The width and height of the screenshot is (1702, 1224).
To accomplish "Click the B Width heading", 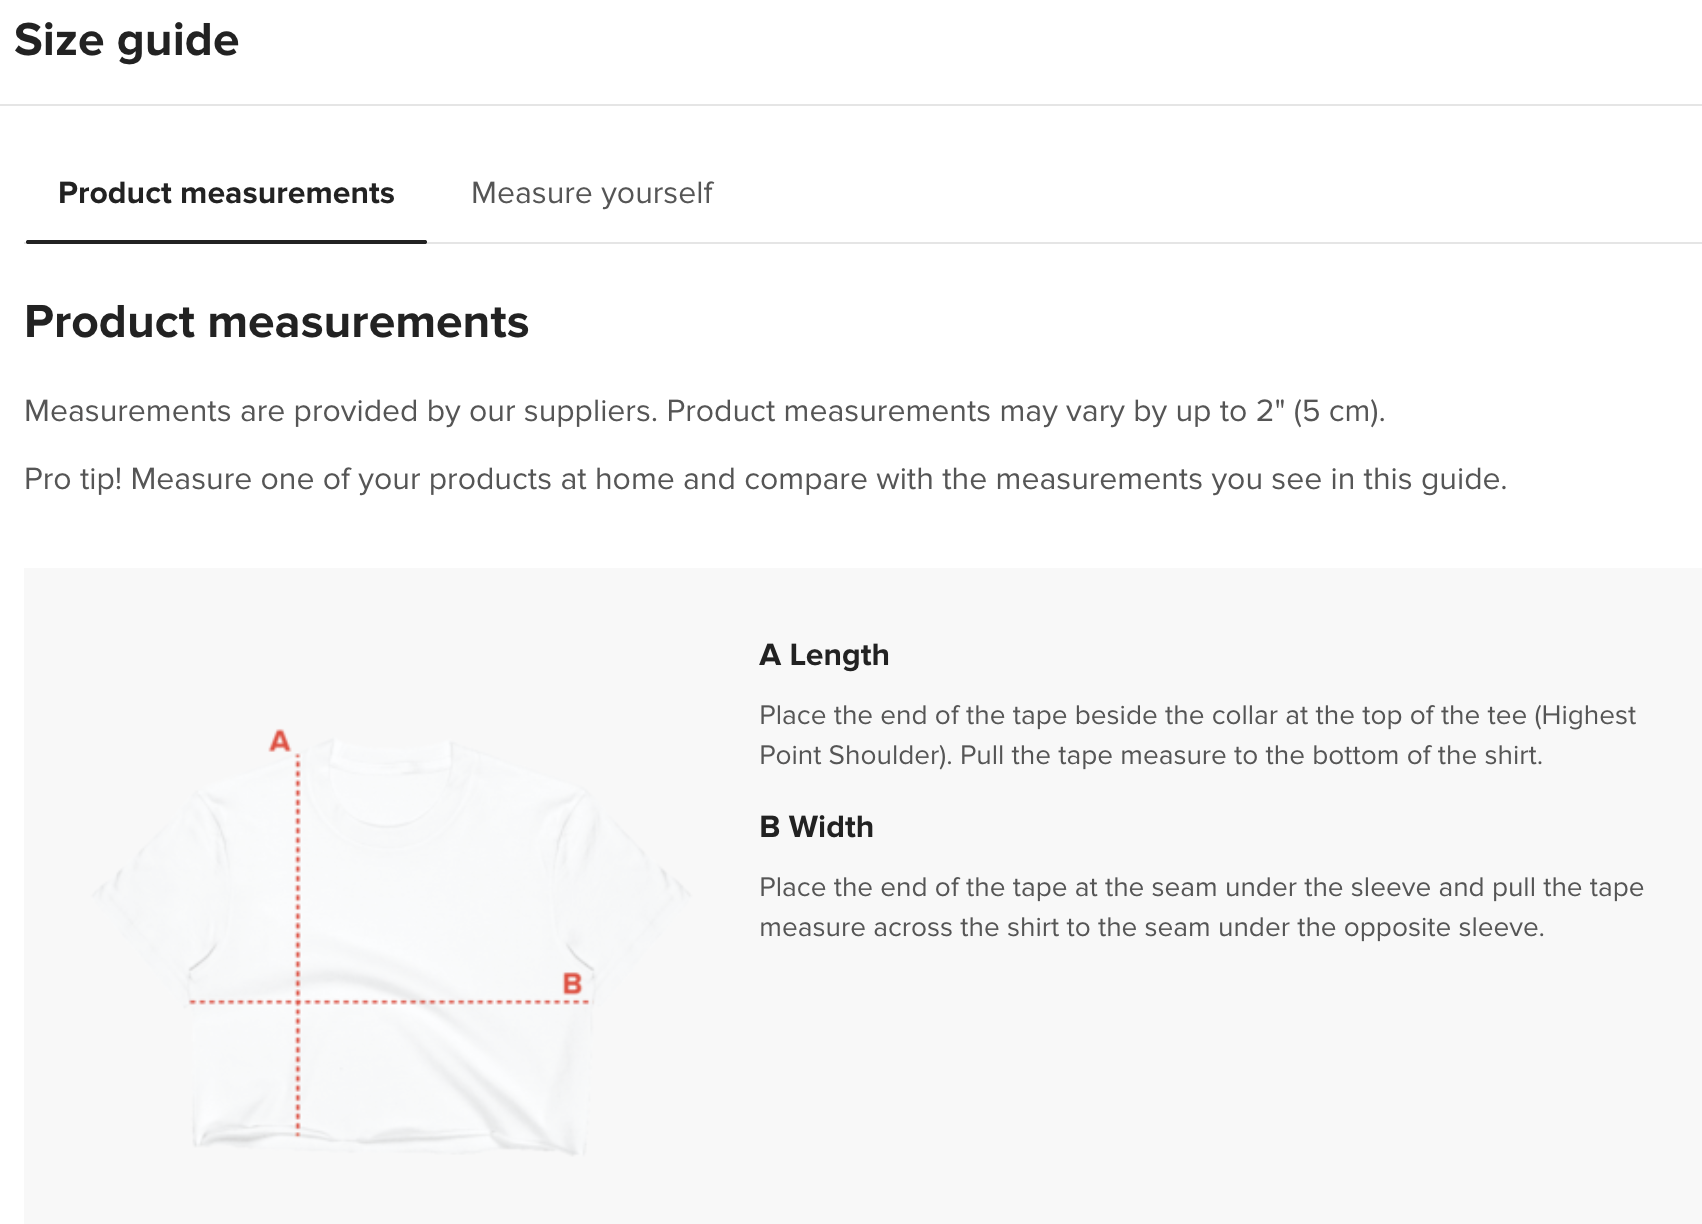I will coord(816,827).
